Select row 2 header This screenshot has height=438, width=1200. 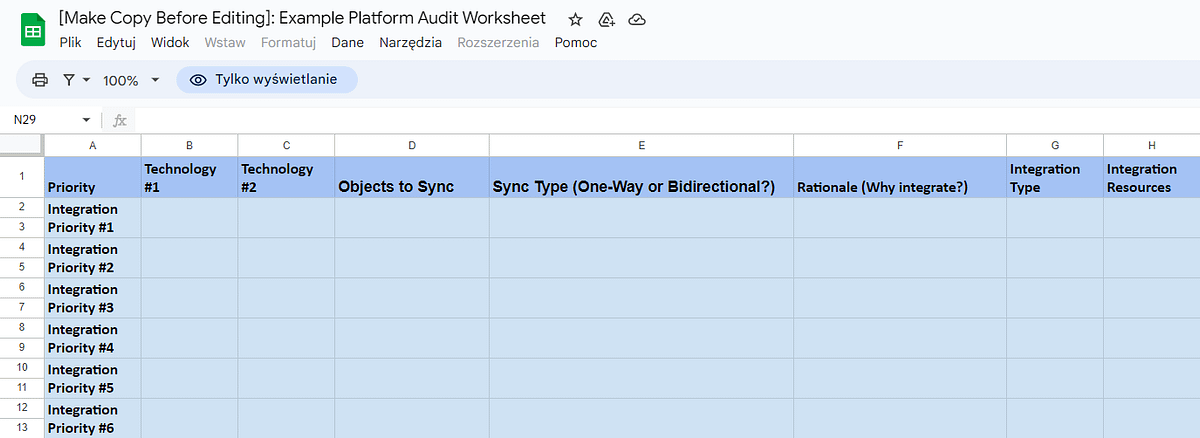point(22,207)
